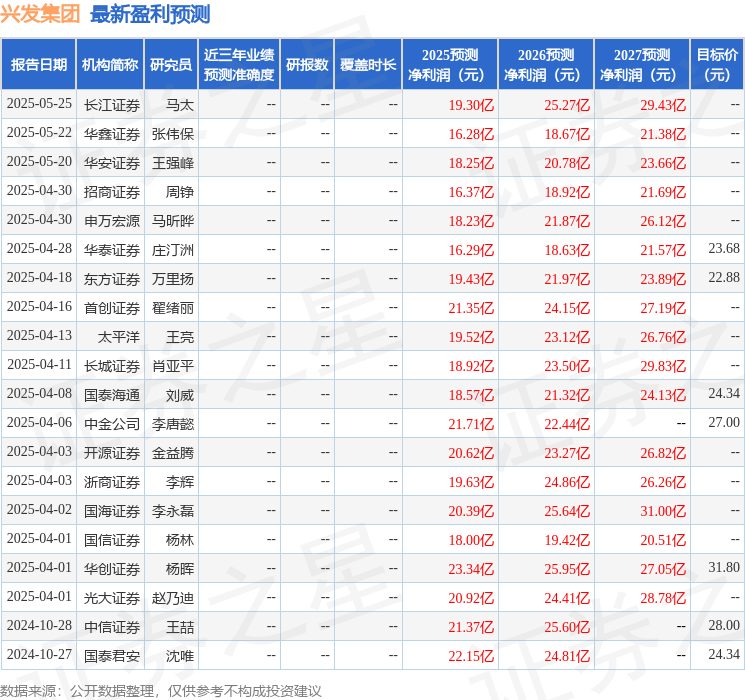Select researcher 杨林
745x700 pixels.
[x=180, y=540]
